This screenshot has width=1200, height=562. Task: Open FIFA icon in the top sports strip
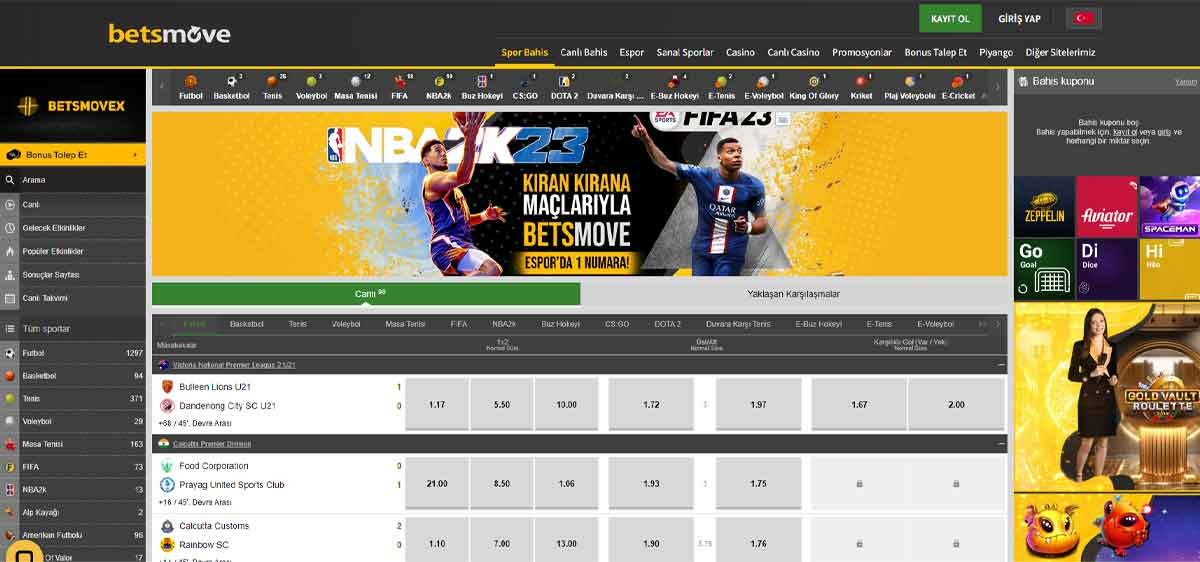click(399, 87)
